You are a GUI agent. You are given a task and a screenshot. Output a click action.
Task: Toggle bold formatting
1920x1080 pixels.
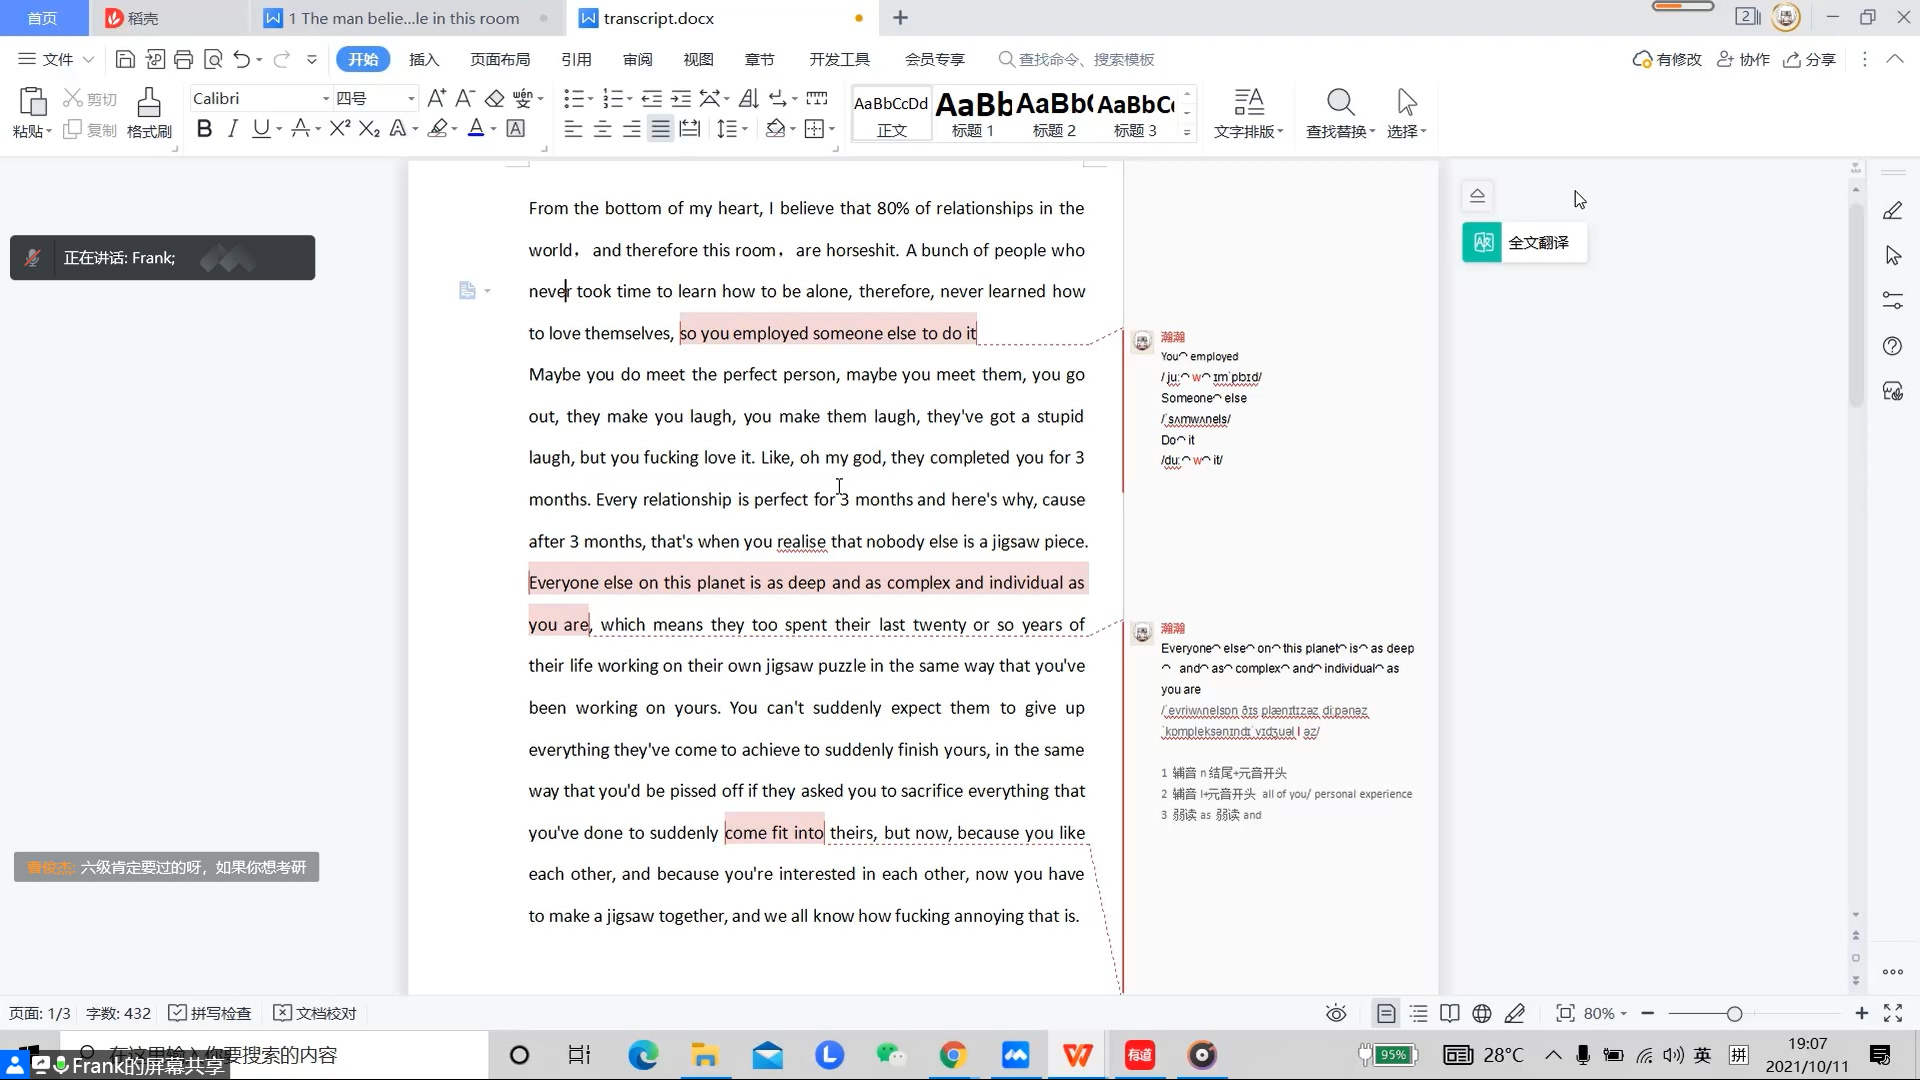(204, 129)
